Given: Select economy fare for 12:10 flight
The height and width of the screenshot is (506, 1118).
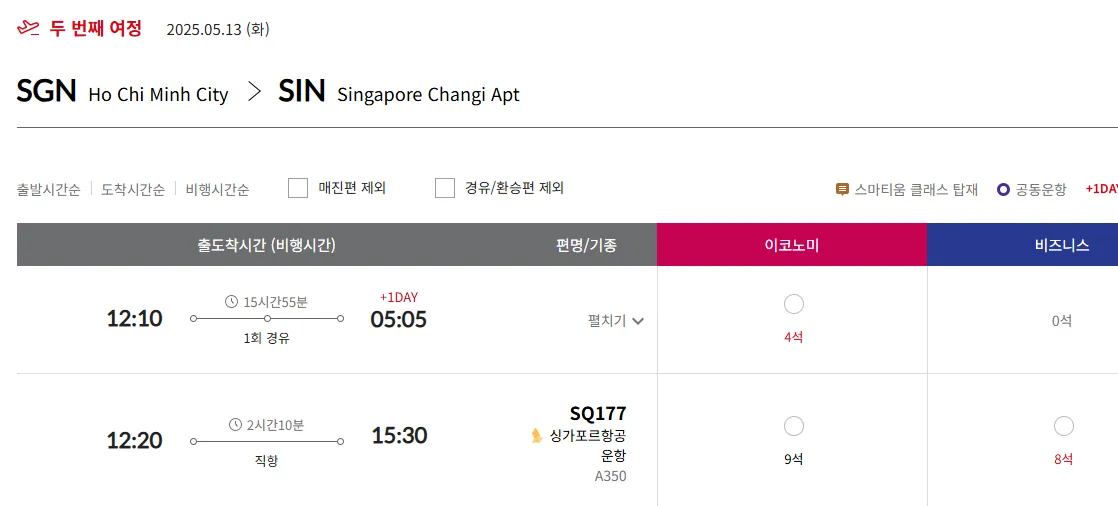Looking at the screenshot, I should coord(794,305).
